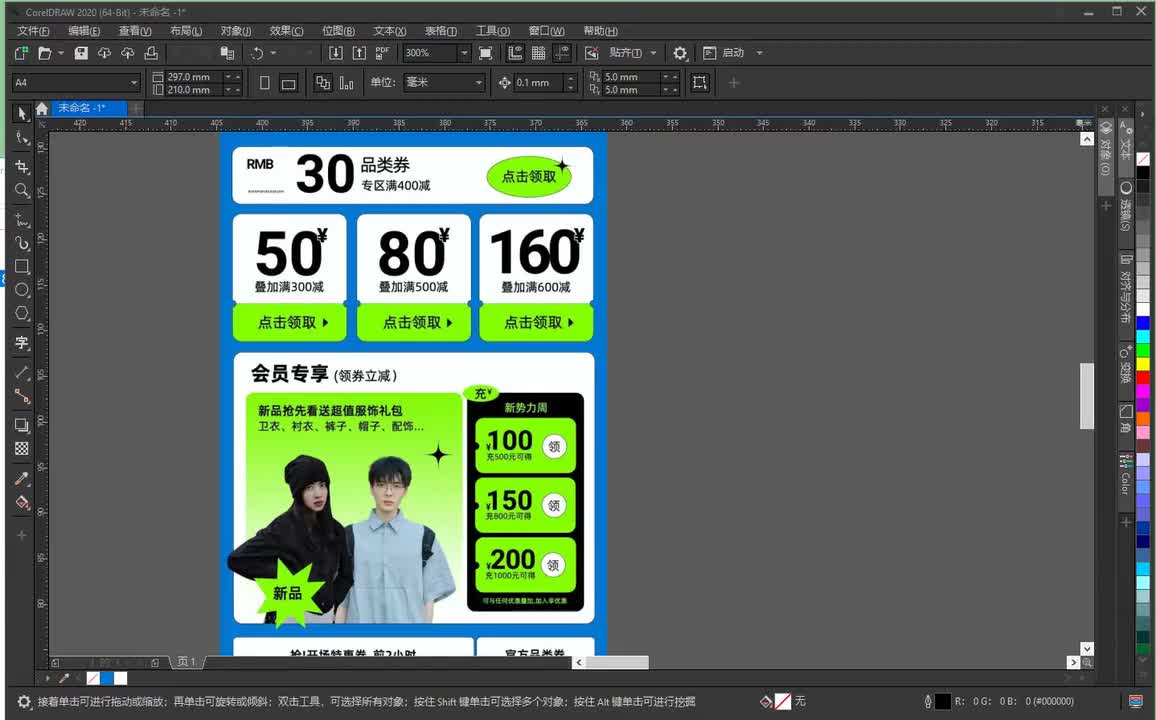Open the 效果(C) menu
This screenshot has height=720, width=1156.
[x=286, y=31]
